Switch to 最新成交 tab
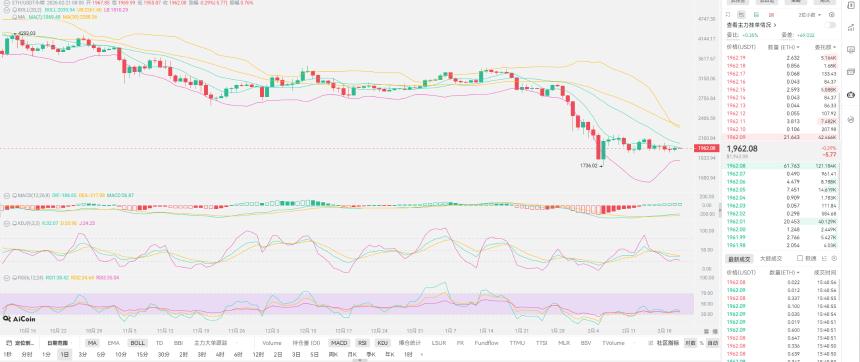Viewport: 860px width, 362px height. tap(739, 258)
